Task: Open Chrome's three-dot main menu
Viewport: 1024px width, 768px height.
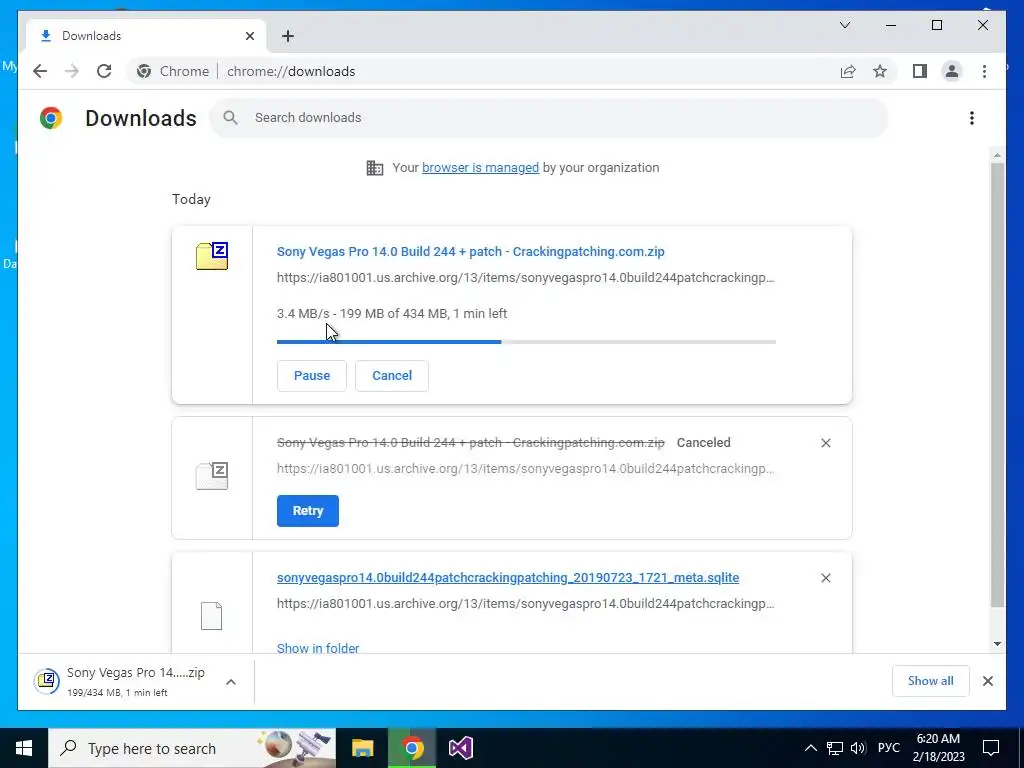Action: 984,71
